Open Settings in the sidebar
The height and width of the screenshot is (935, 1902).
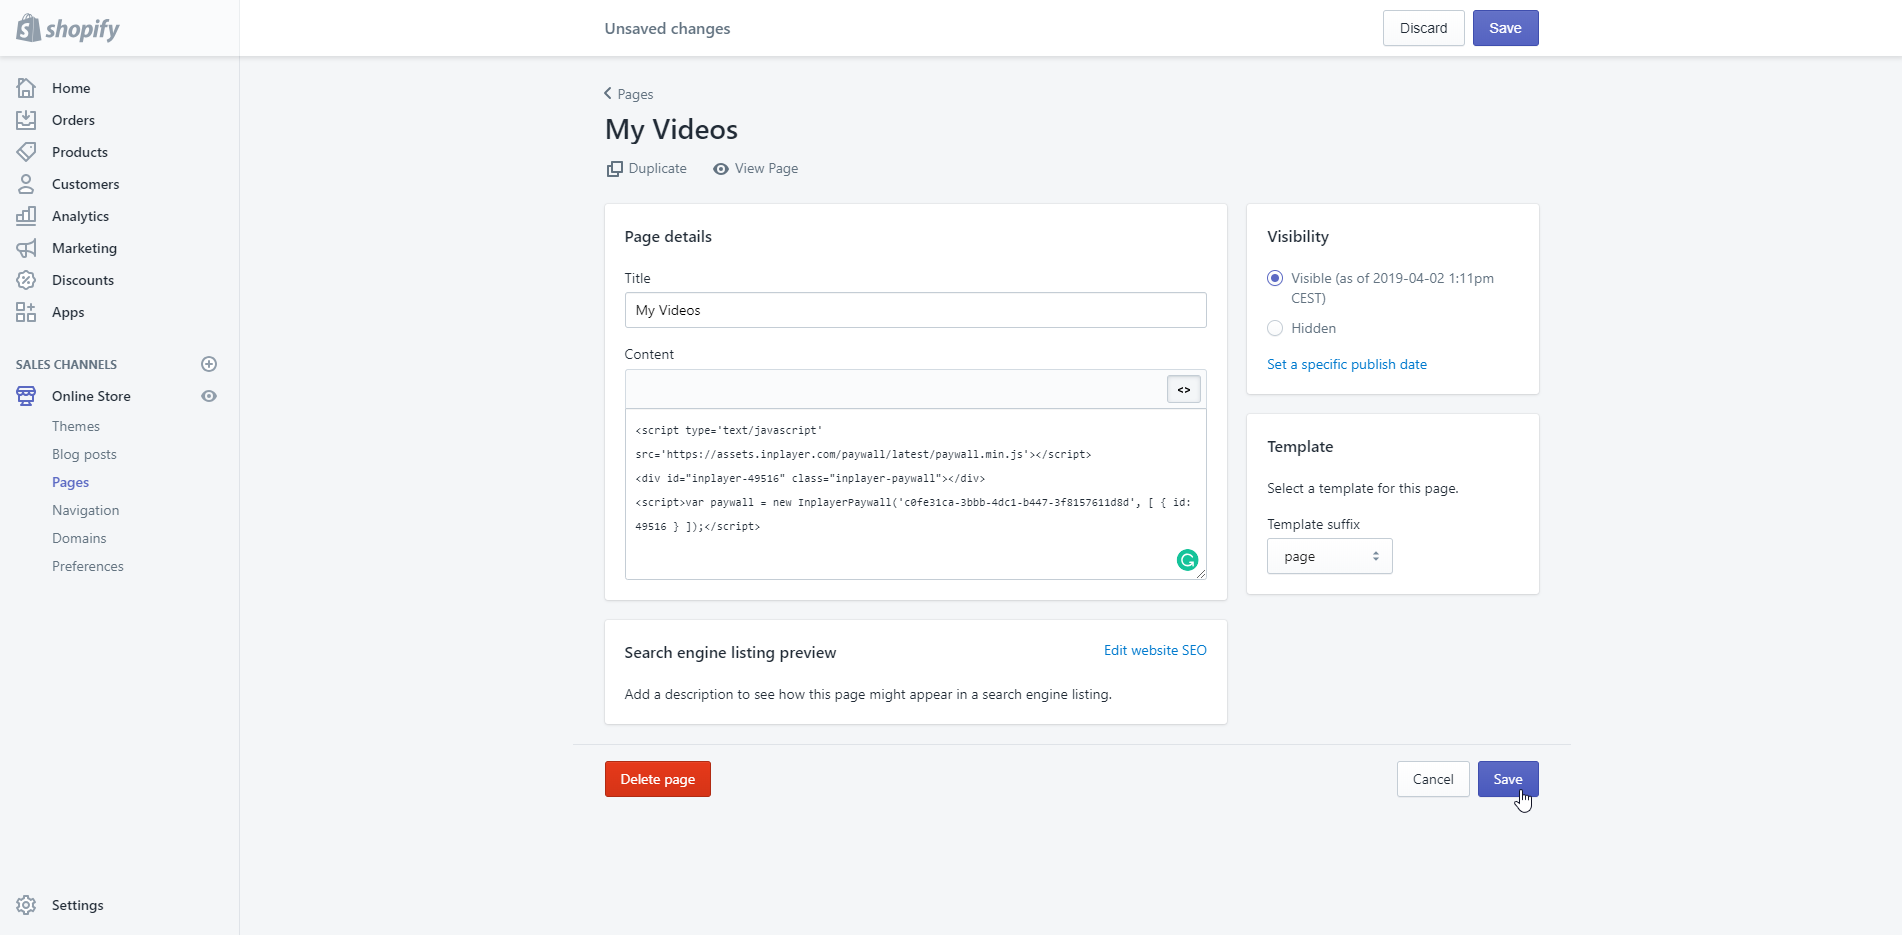click(x=77, y=905)
